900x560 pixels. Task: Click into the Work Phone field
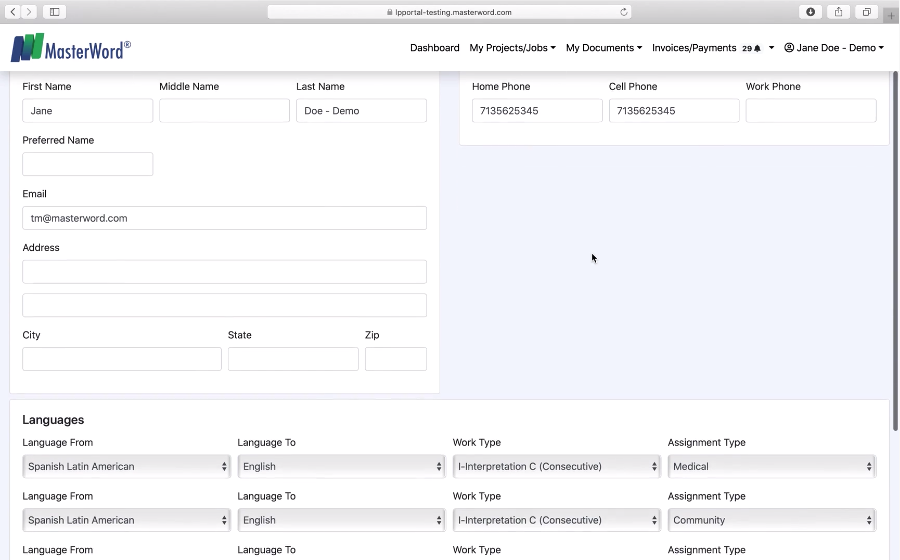[x=810, y=111]
